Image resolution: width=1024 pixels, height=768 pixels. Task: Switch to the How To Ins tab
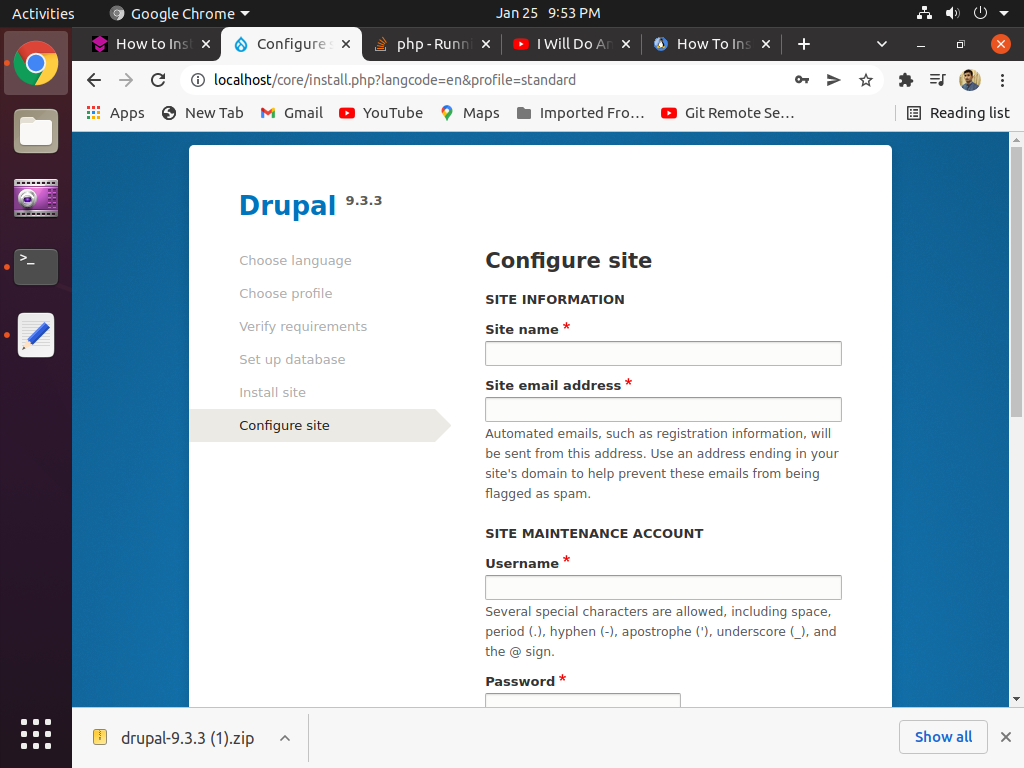click(712, 44)
